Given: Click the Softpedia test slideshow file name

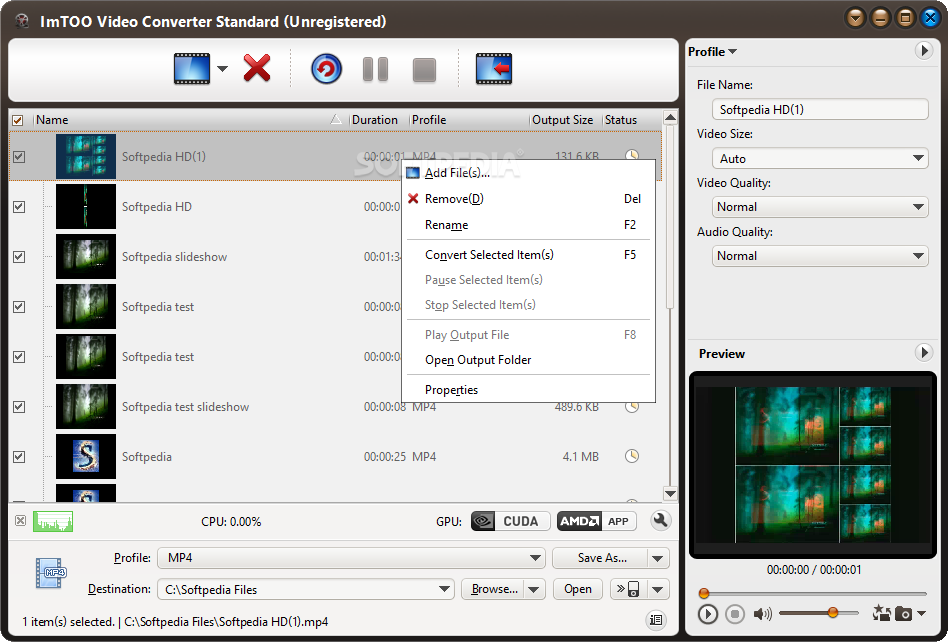Looking at the screenshot, I should (x=186, y=407).
